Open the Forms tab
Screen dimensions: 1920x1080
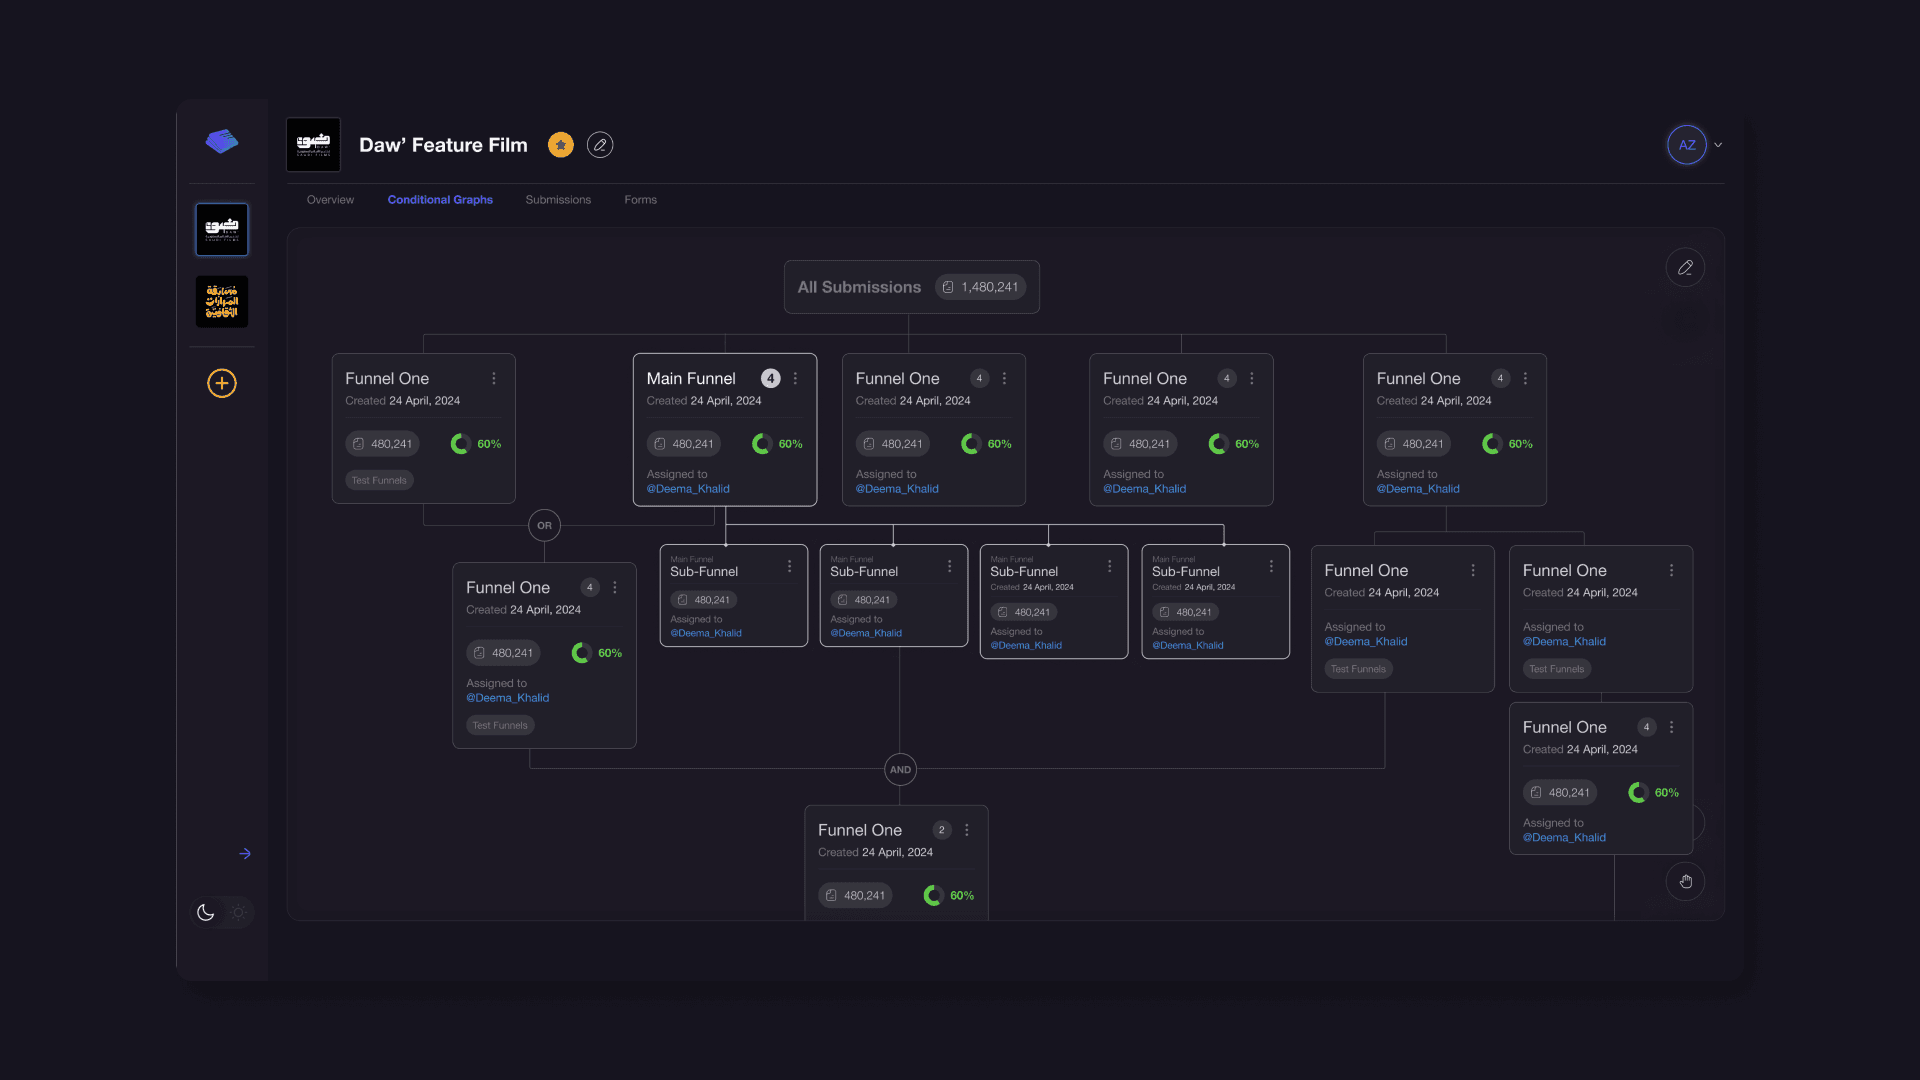[x=640, y=200]
